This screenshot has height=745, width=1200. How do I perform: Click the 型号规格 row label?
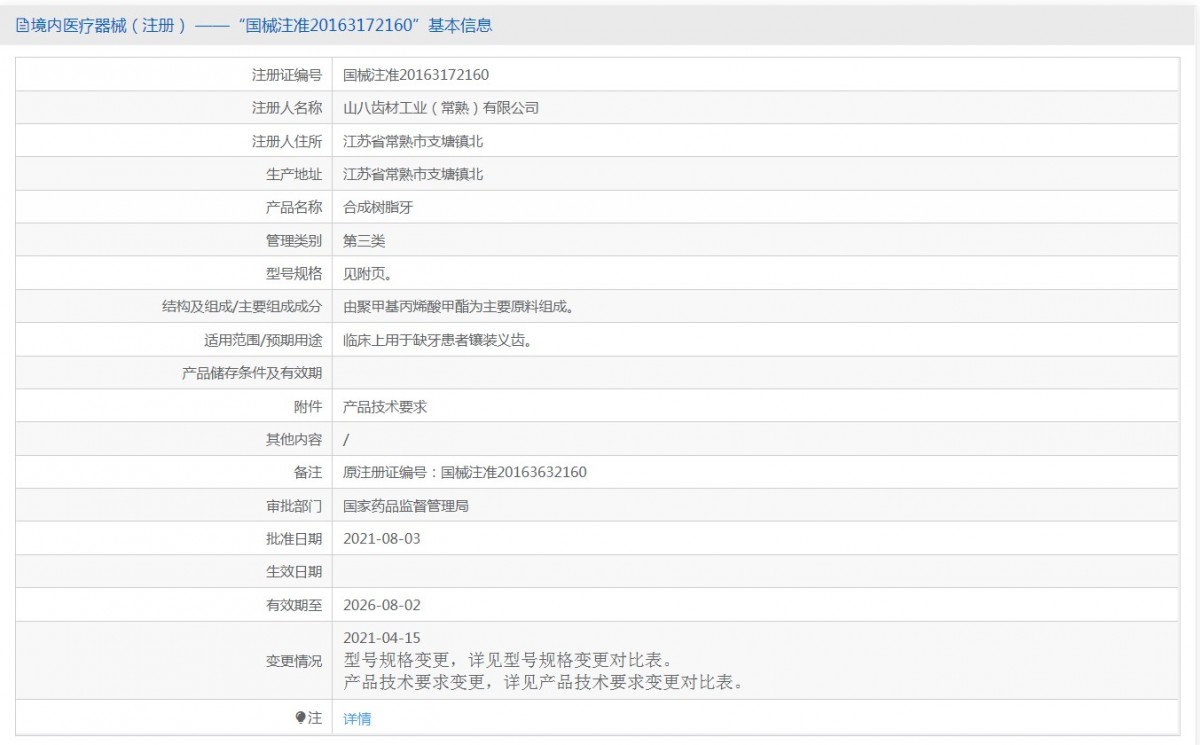(x=294, y=273)
